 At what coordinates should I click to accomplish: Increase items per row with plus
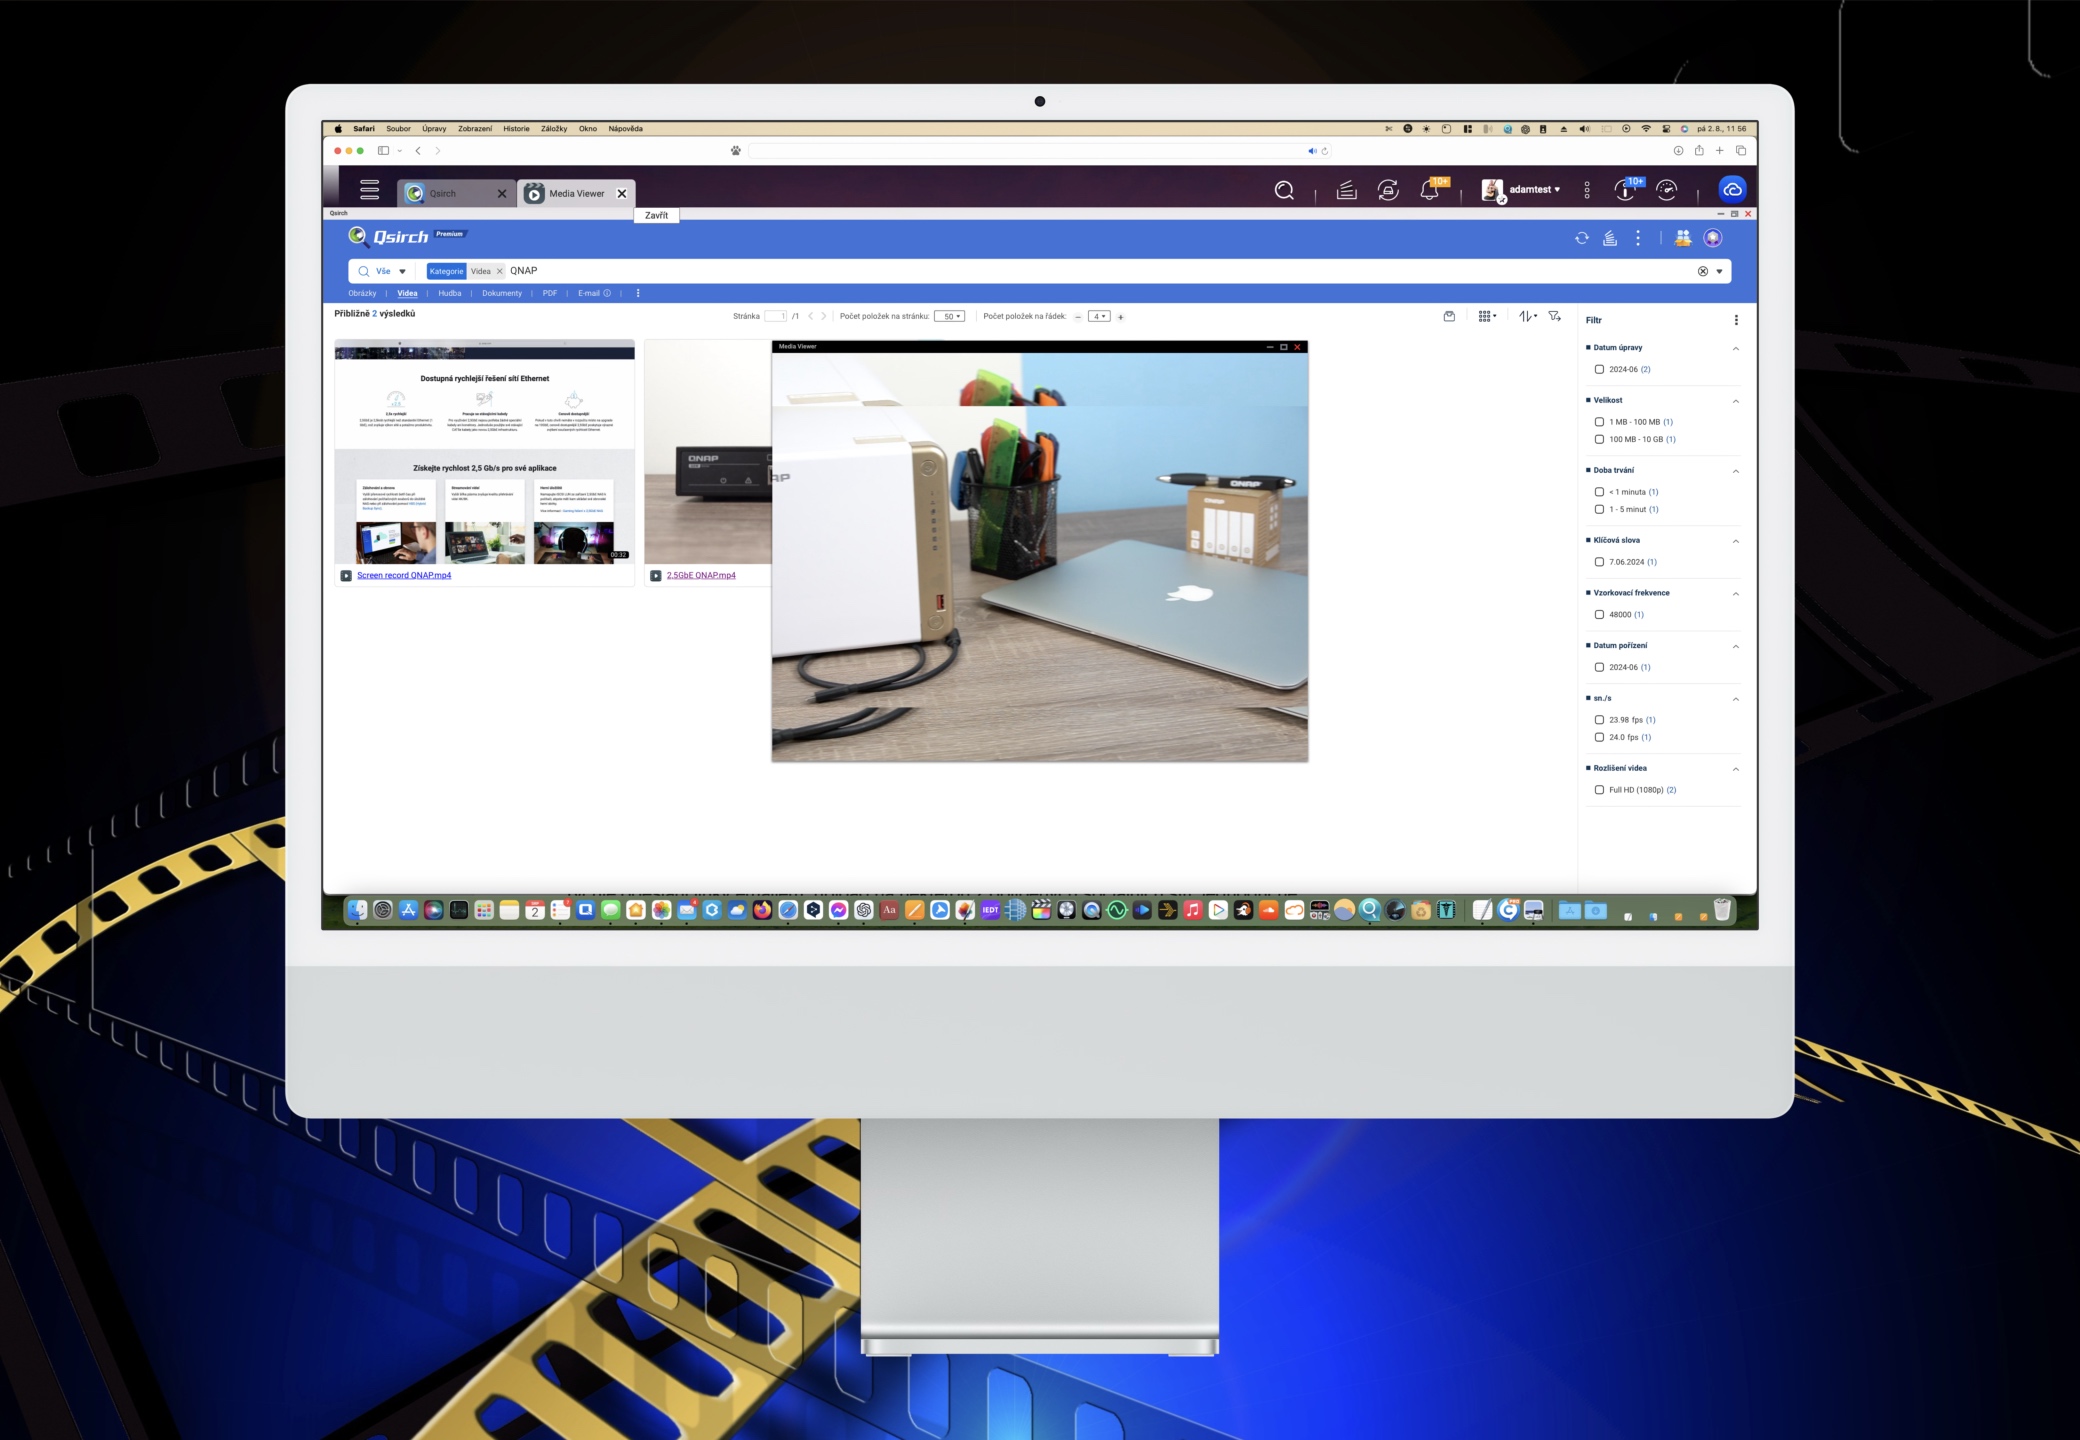[x=1120, y=317]
